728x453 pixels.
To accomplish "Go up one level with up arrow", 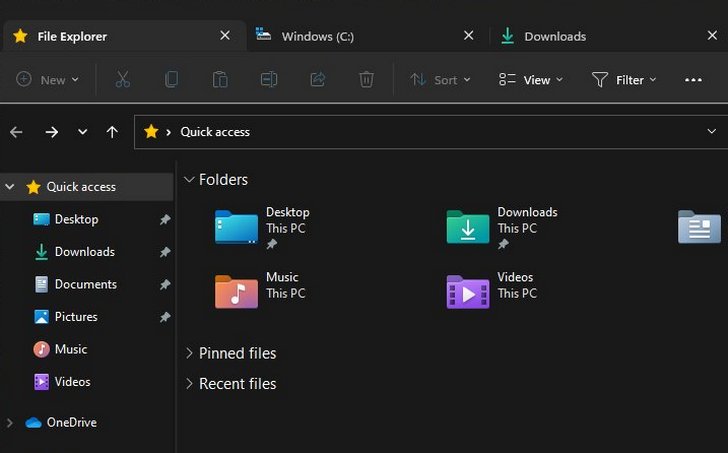I will coord(112,132).
